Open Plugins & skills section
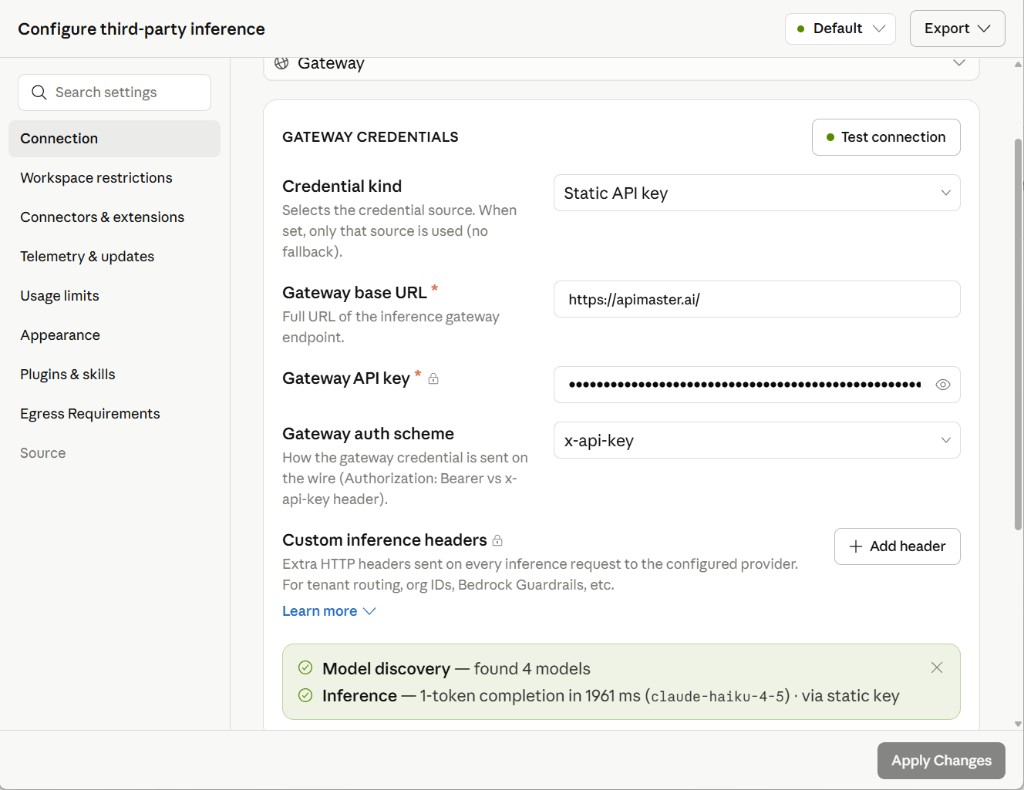Screen dimensions: 1024x790 click(67, 374)
